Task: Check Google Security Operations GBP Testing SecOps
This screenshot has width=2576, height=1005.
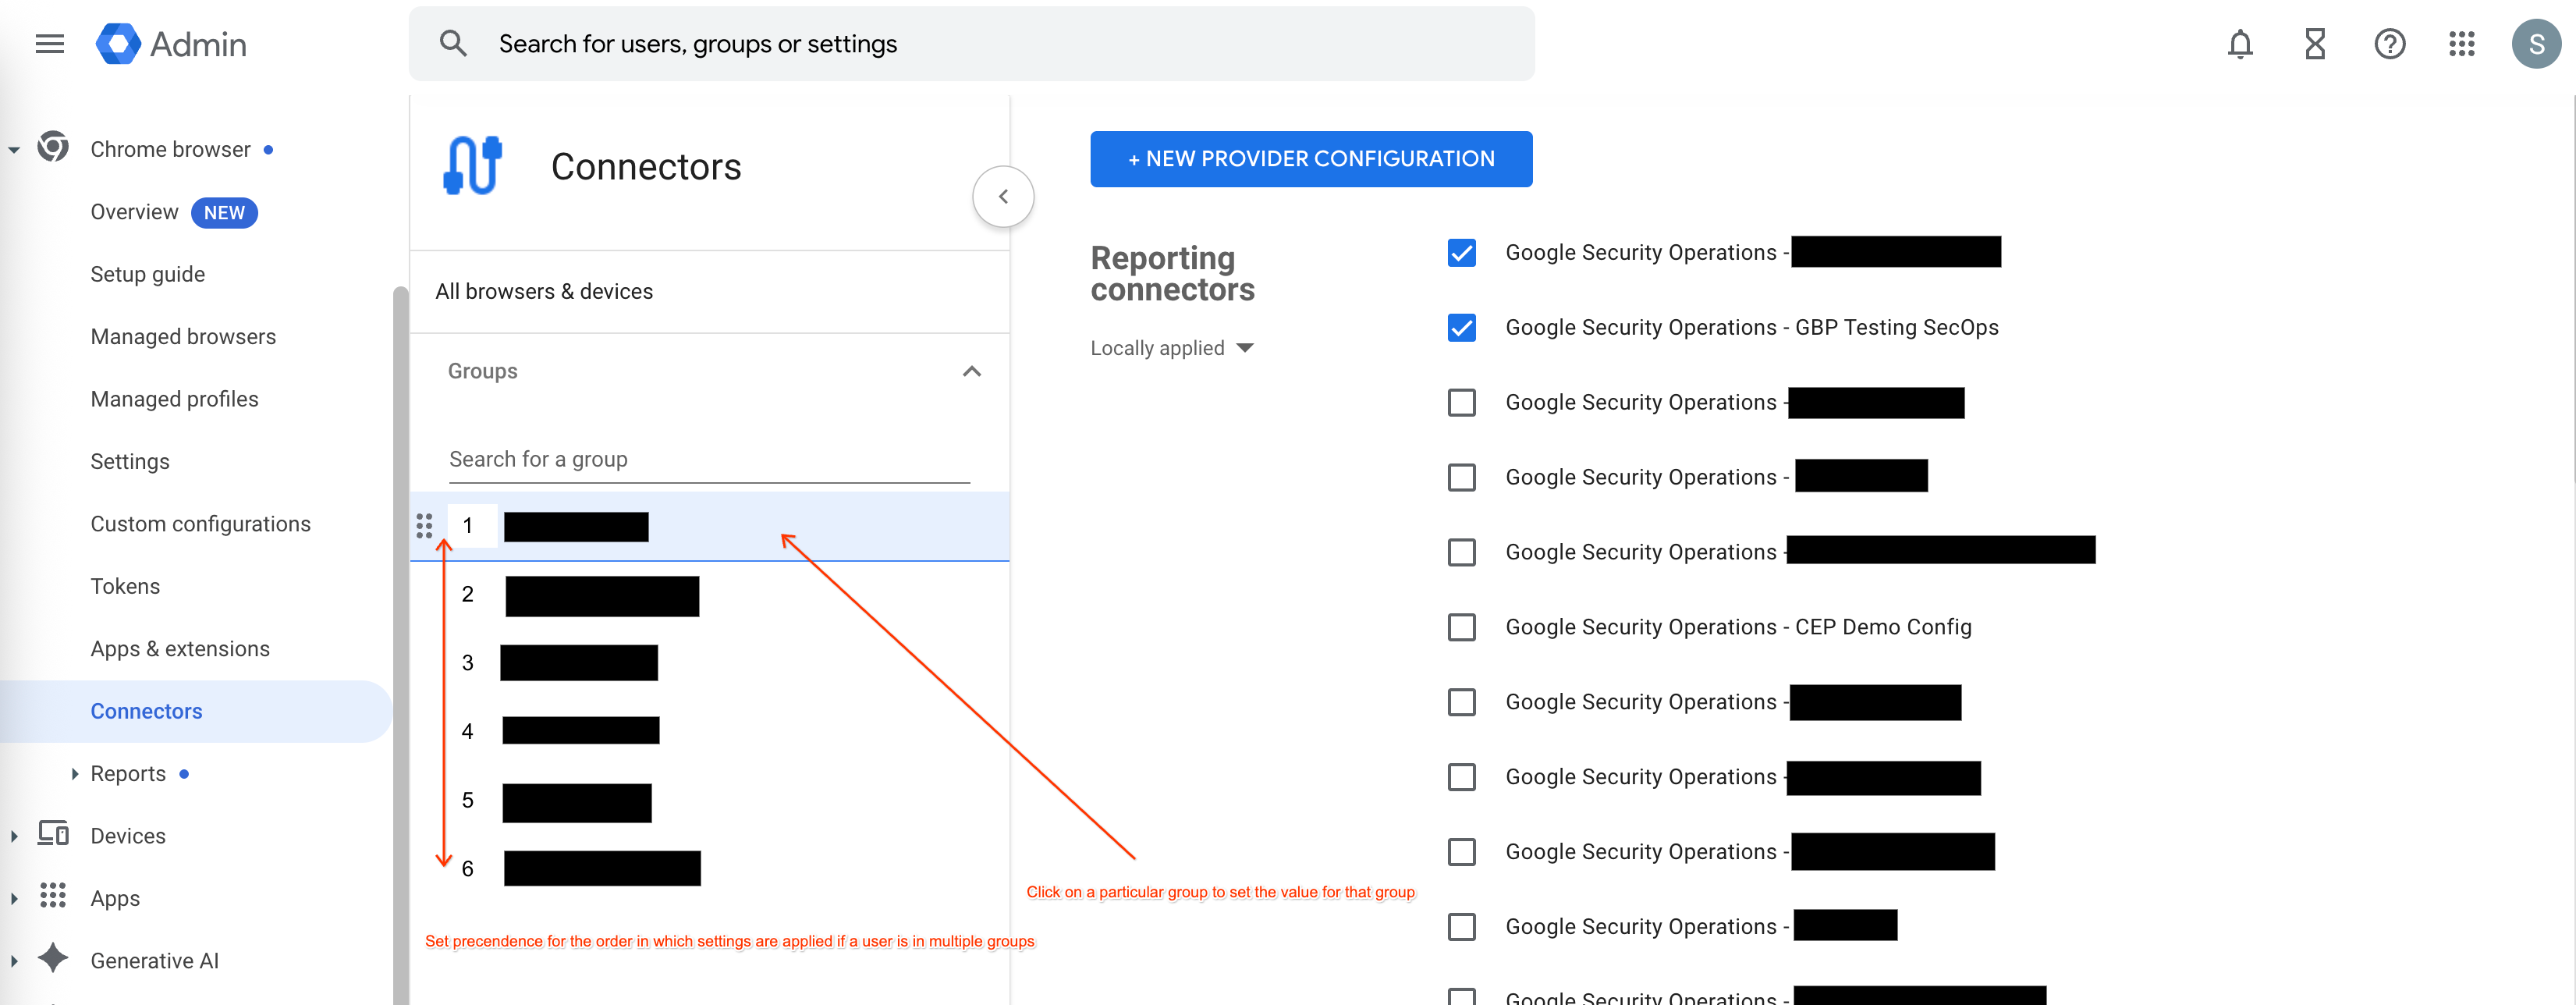Action: [x=1462, y=328]
